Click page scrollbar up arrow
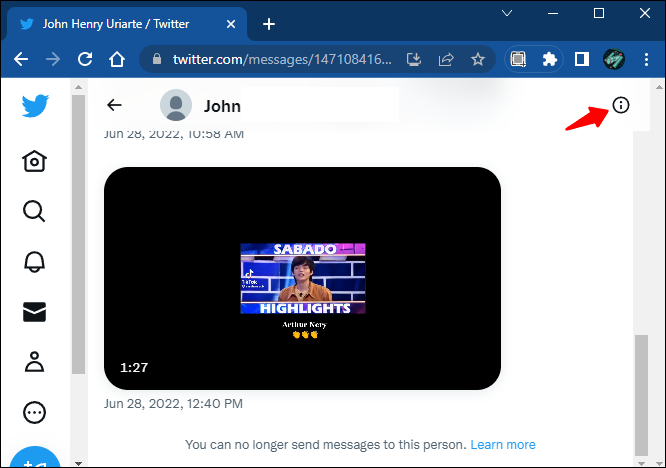666x468 pixels. point(659,87)
